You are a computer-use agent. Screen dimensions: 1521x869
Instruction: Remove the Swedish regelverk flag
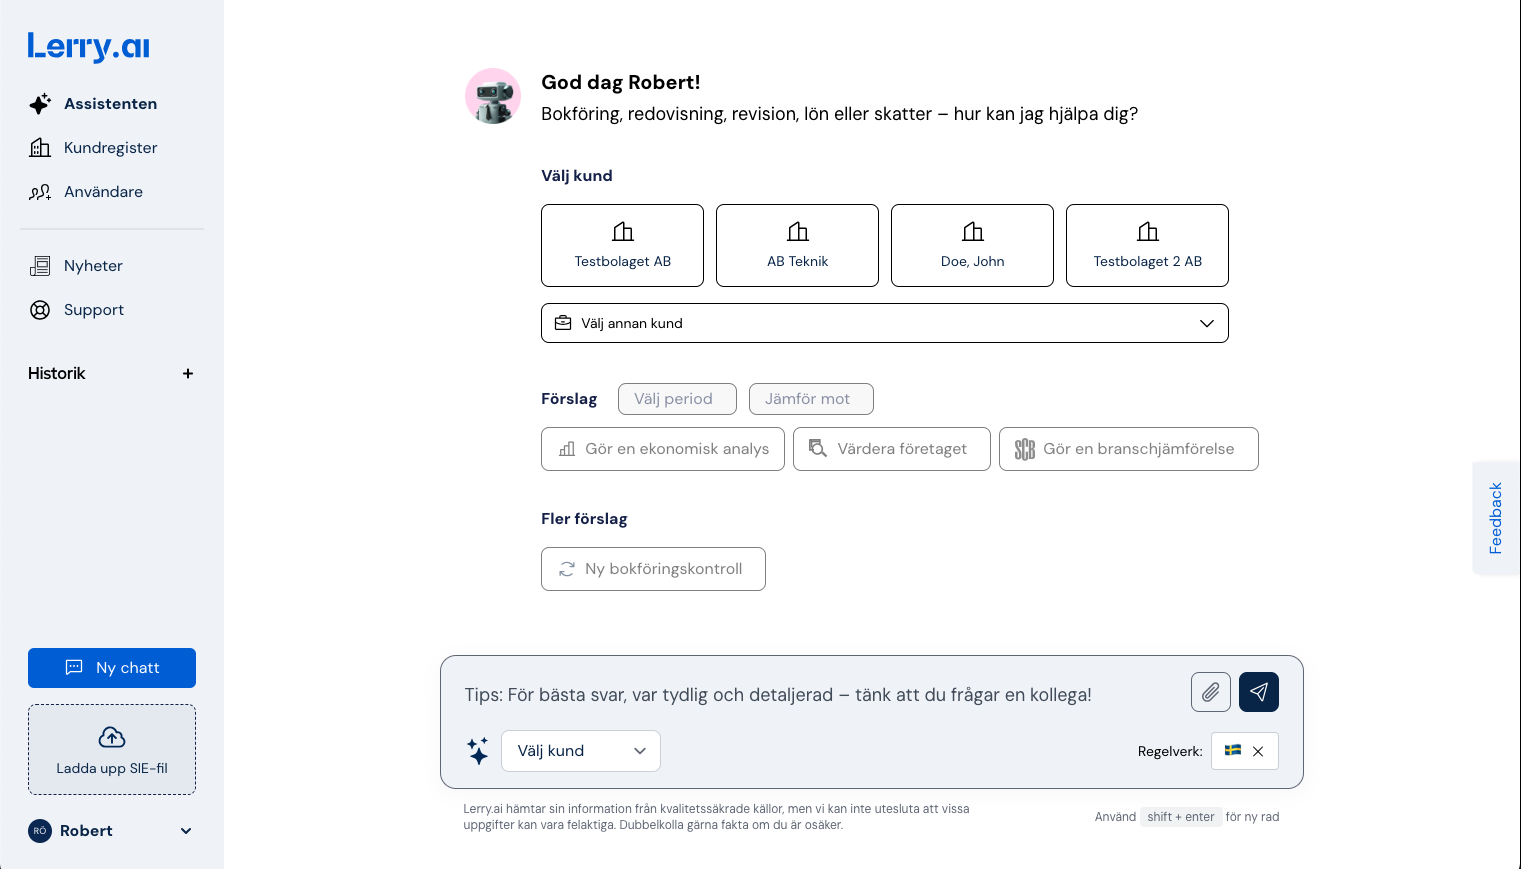click(x=1258, y=751)
